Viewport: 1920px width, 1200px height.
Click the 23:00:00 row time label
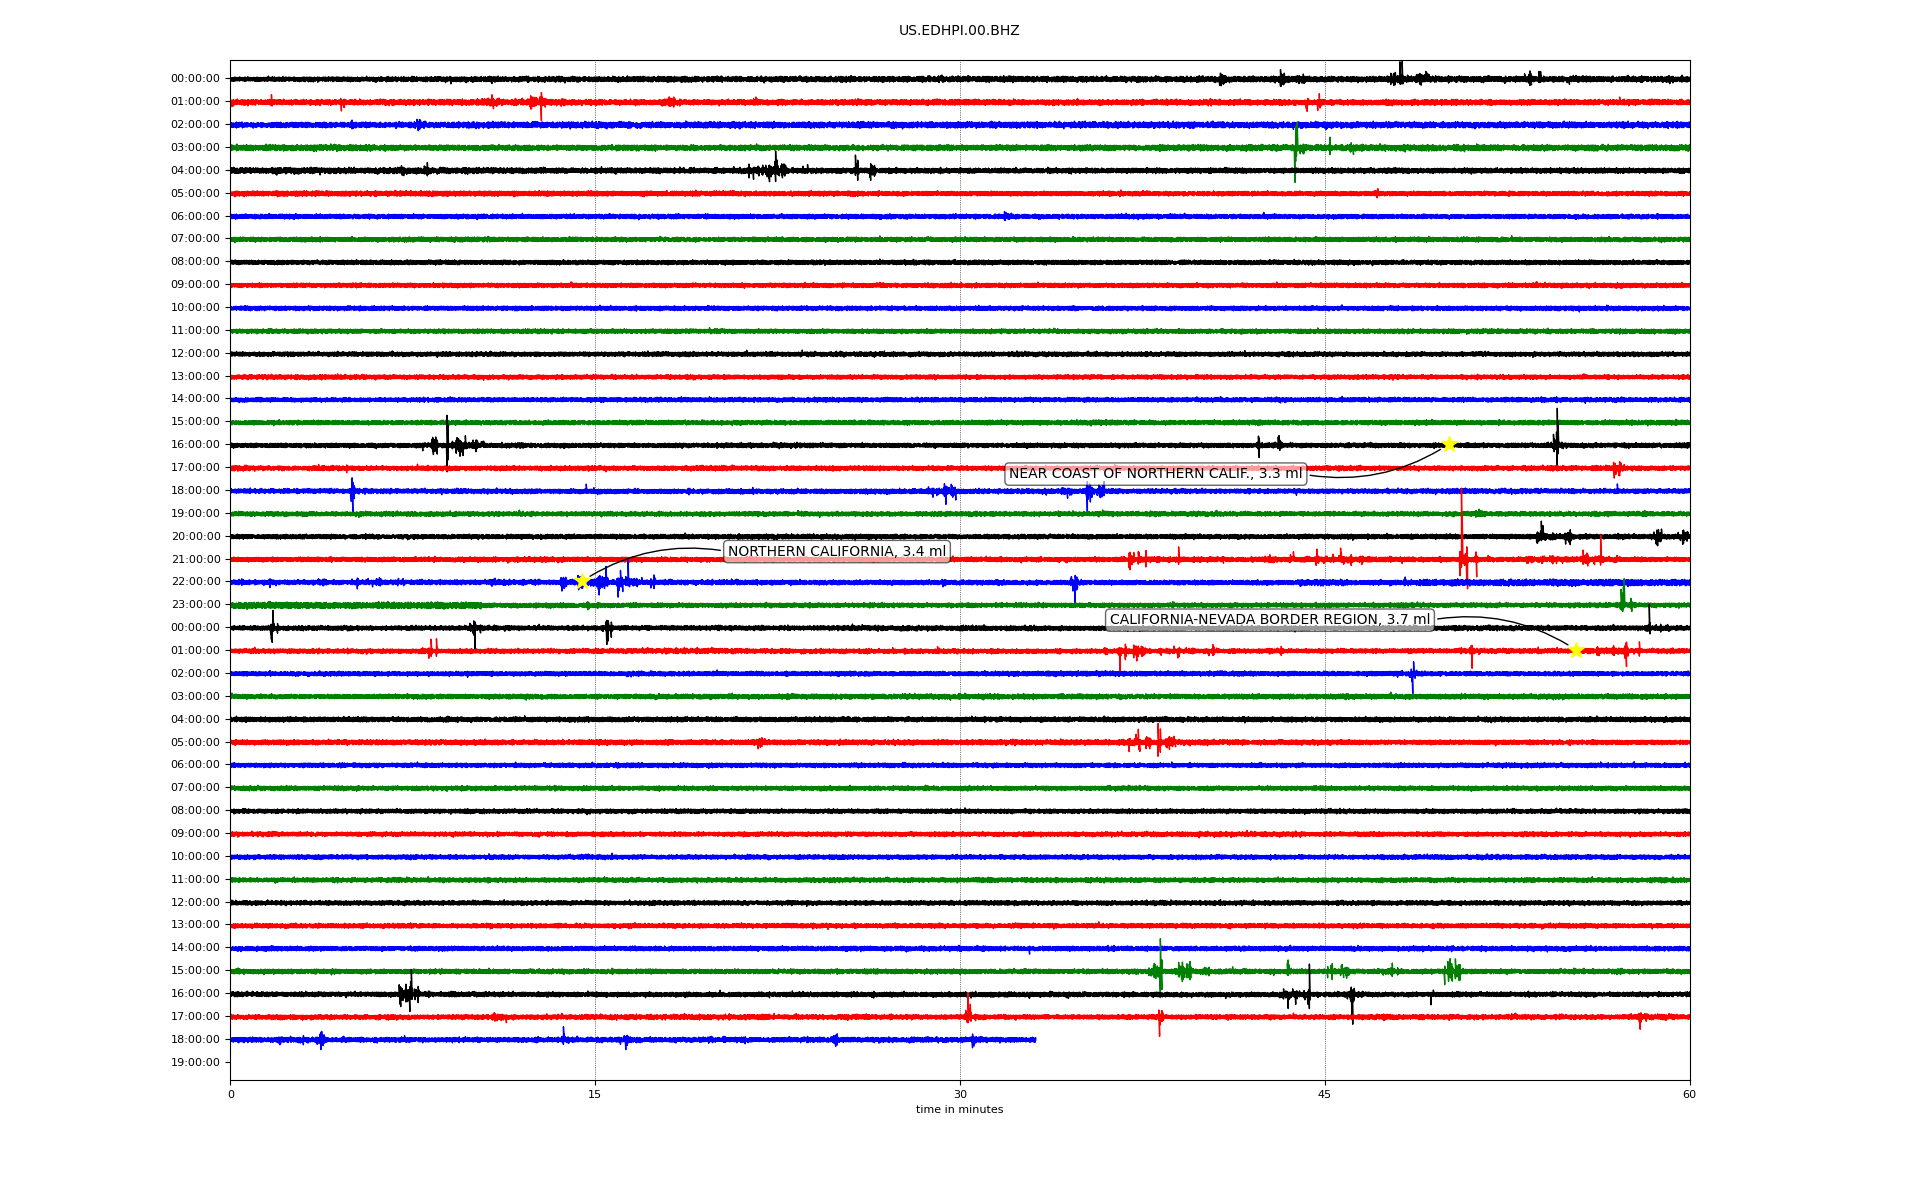coord(195,605)
